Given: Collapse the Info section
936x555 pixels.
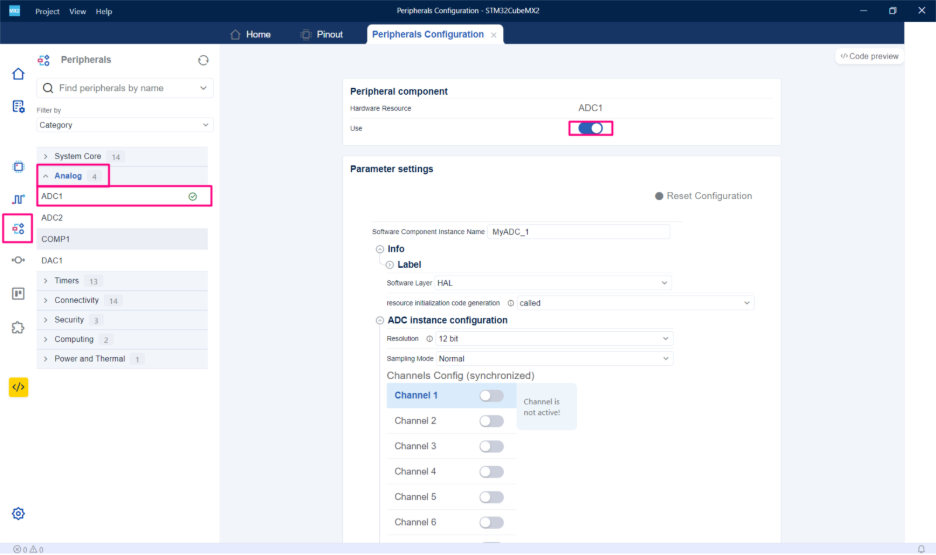Looking at the screenshot, I should tap(380, 249).
